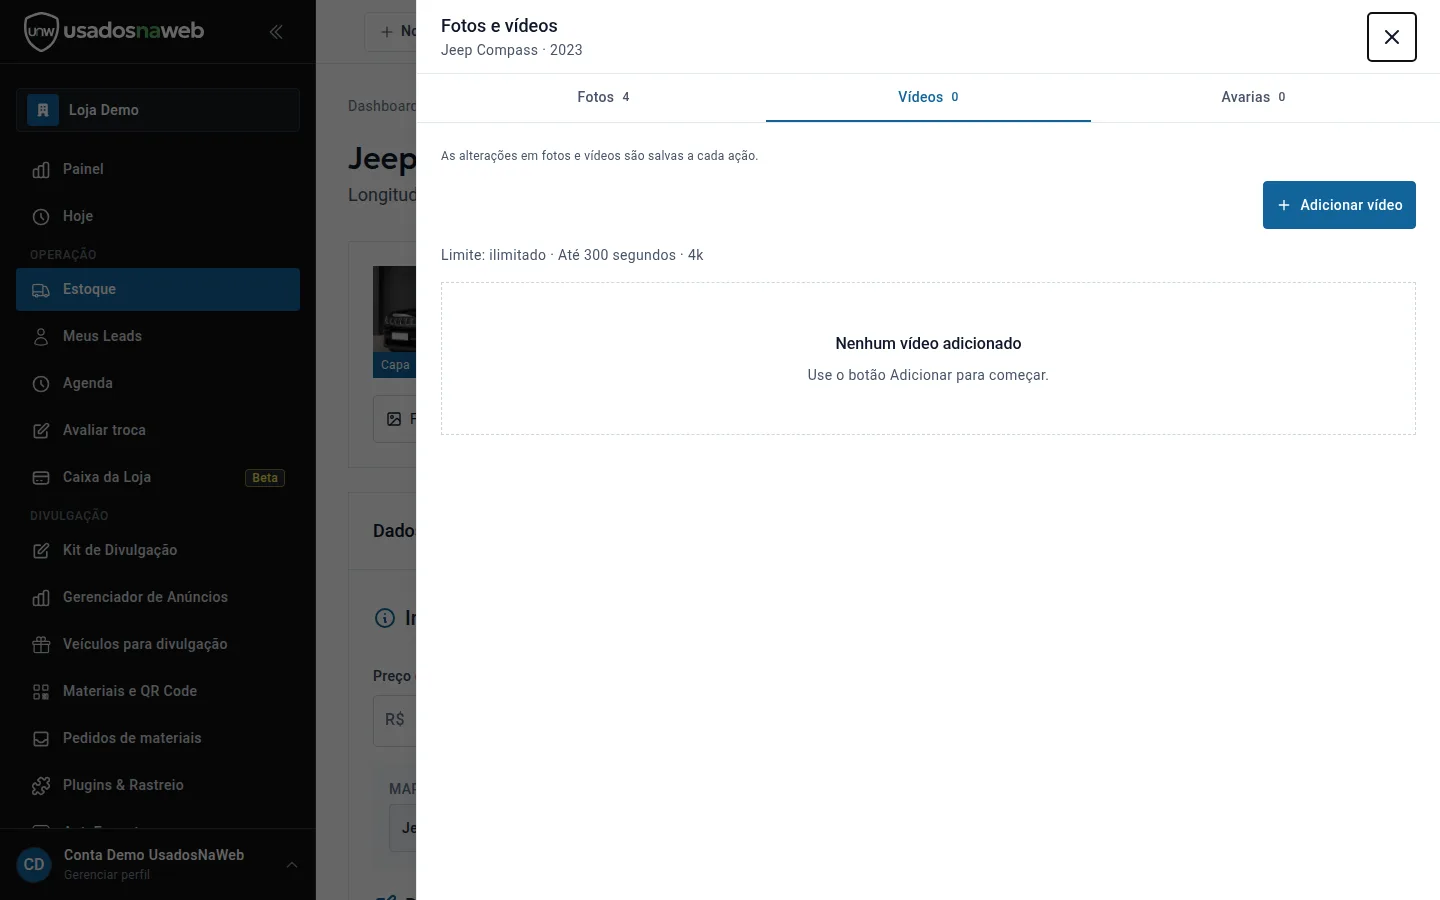Viewport: 1440px width, 900px height.
Task: Open Plugins & Rastreio menu item
Action: [x=158, y=785]
